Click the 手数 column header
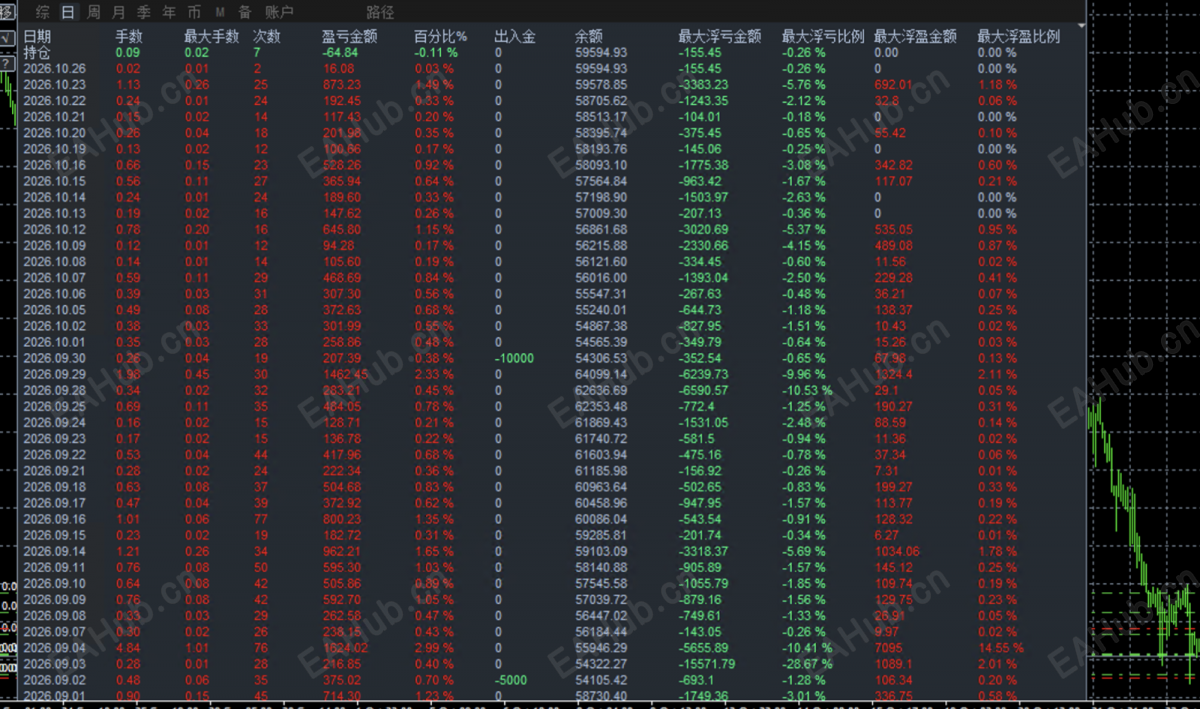The image size is (1200, 709). point(130,36)
